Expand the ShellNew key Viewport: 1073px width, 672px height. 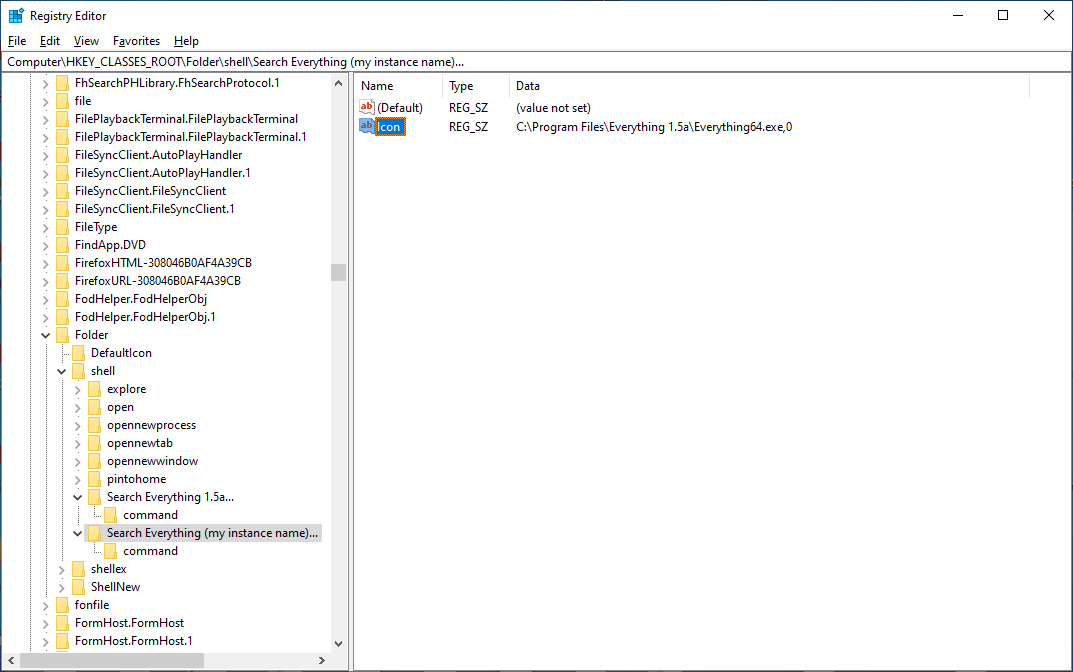click(x=62, y=587)
